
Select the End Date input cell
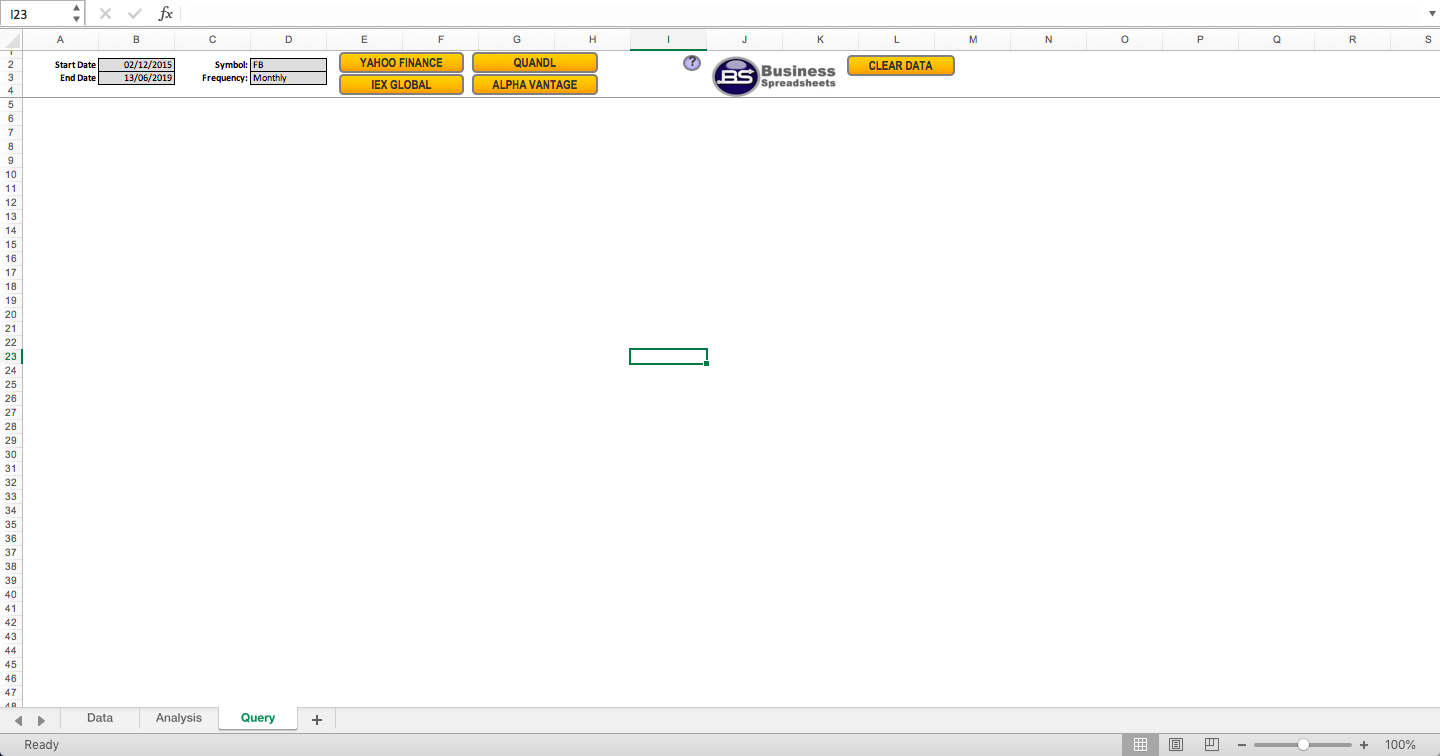click(x=136, y=77)
